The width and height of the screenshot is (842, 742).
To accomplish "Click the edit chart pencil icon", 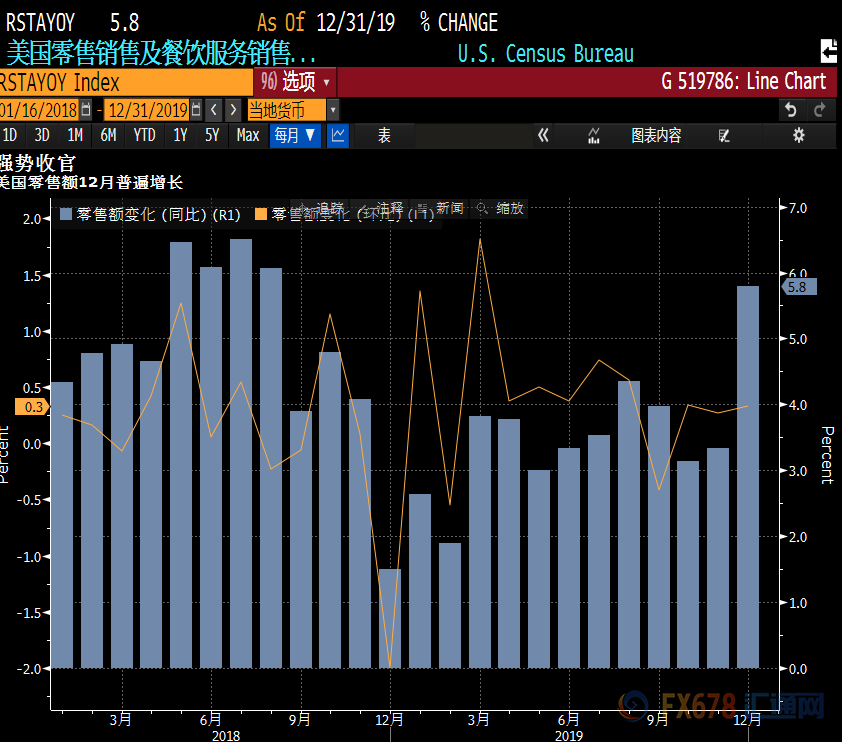I will click(x=724, y=135).
